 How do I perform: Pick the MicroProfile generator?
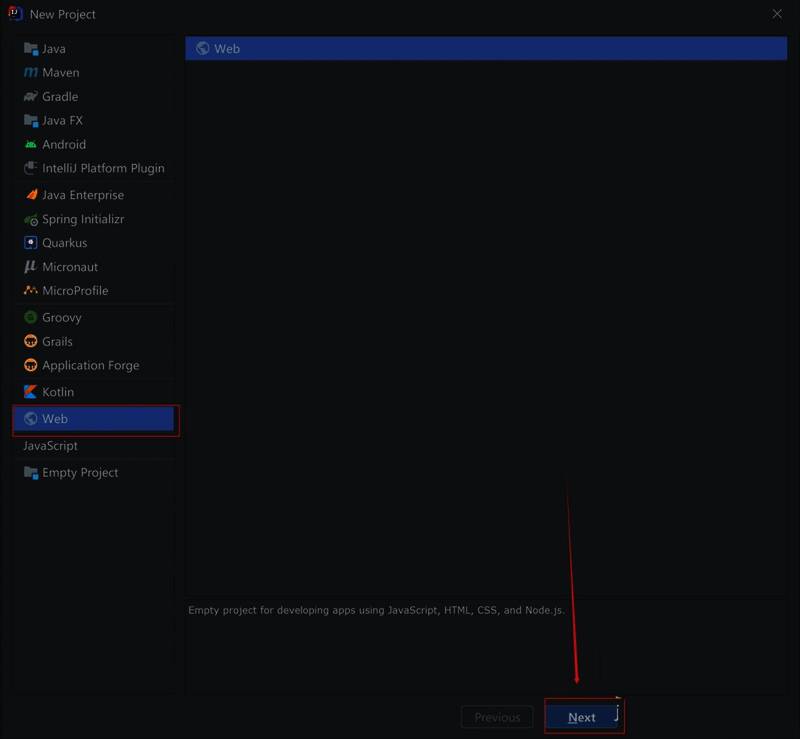click(74, 291)
